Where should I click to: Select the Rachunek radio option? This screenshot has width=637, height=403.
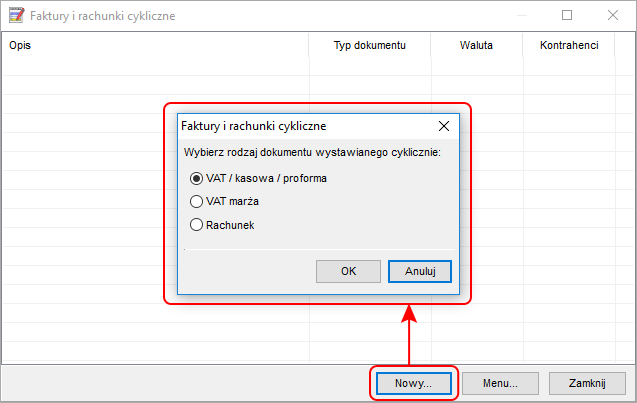(x=196, y=225)
